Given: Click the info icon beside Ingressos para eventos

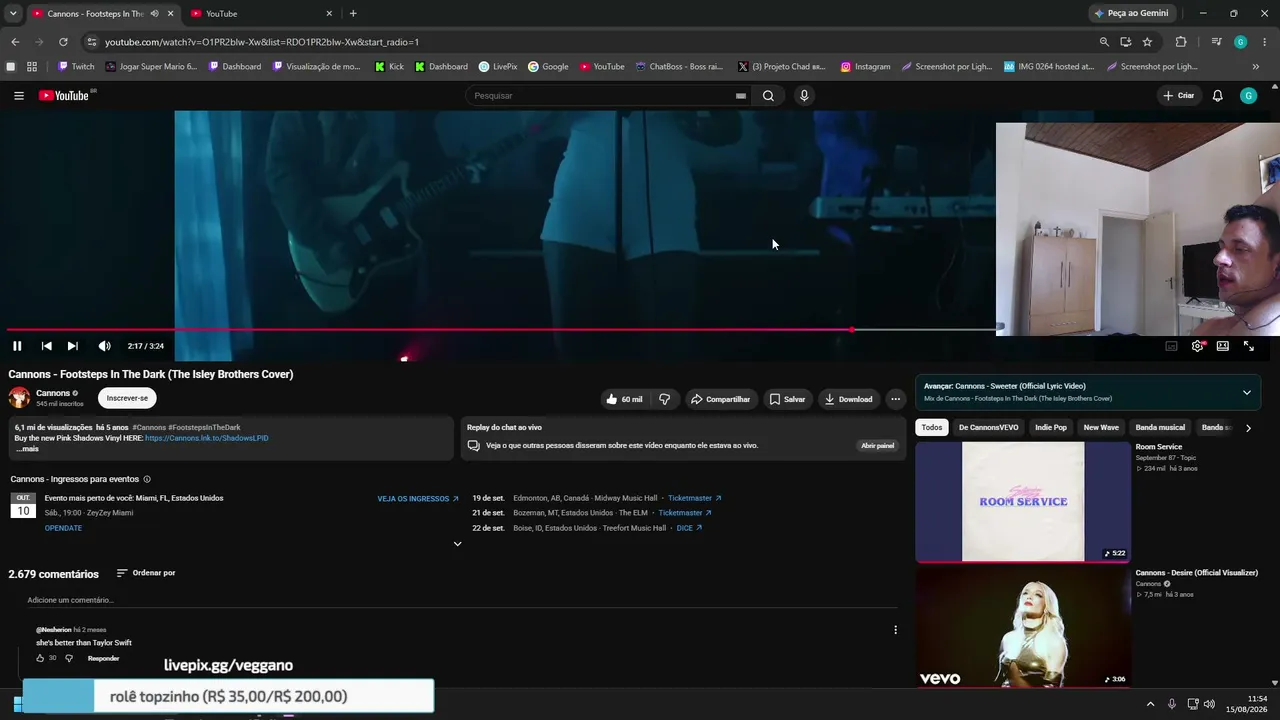Looking at the screenshot, I should coord(147,479).
